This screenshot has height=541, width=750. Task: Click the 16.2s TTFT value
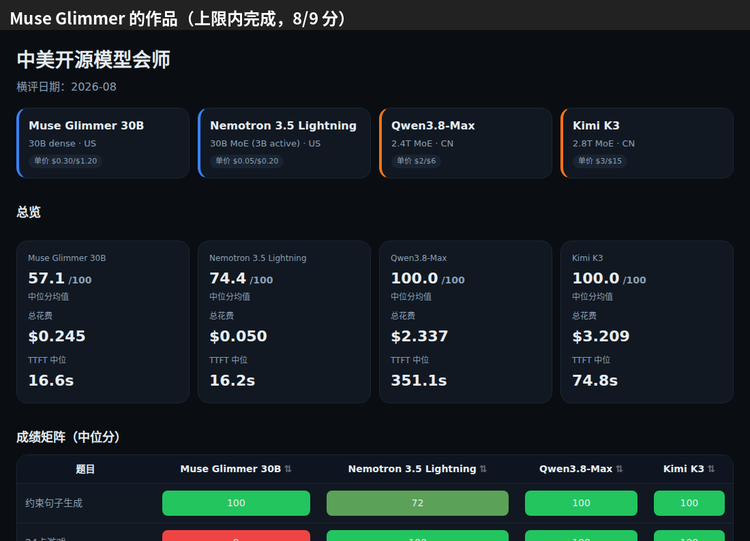point(232,381)
